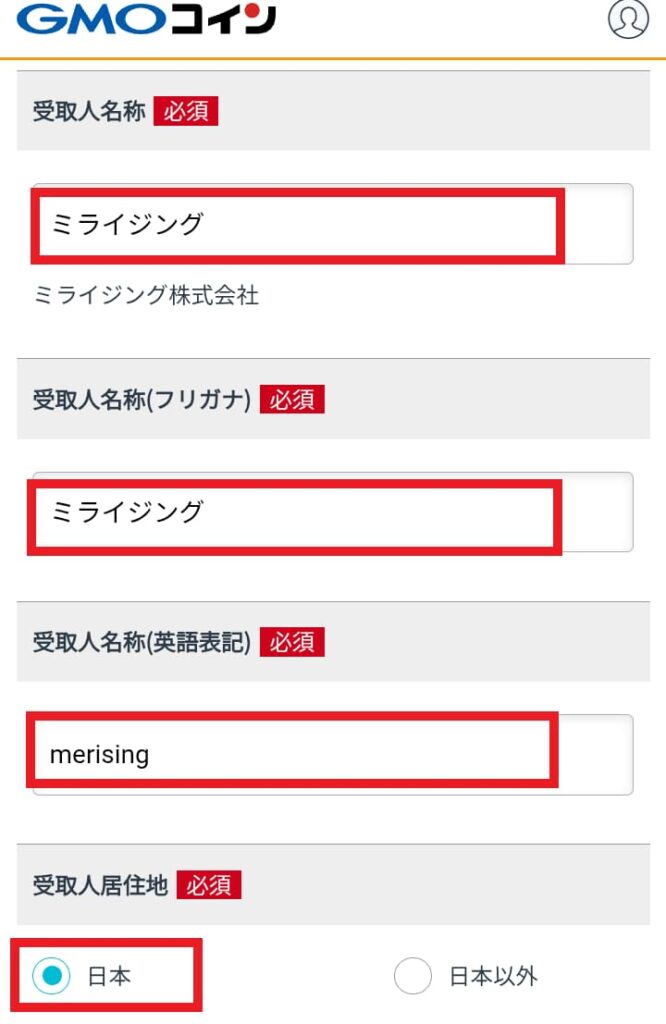This screenshot has height=1024, width=666.
Task: Click the 受取人名称(英語表記) section header
Action: click(x=333, y=641)
